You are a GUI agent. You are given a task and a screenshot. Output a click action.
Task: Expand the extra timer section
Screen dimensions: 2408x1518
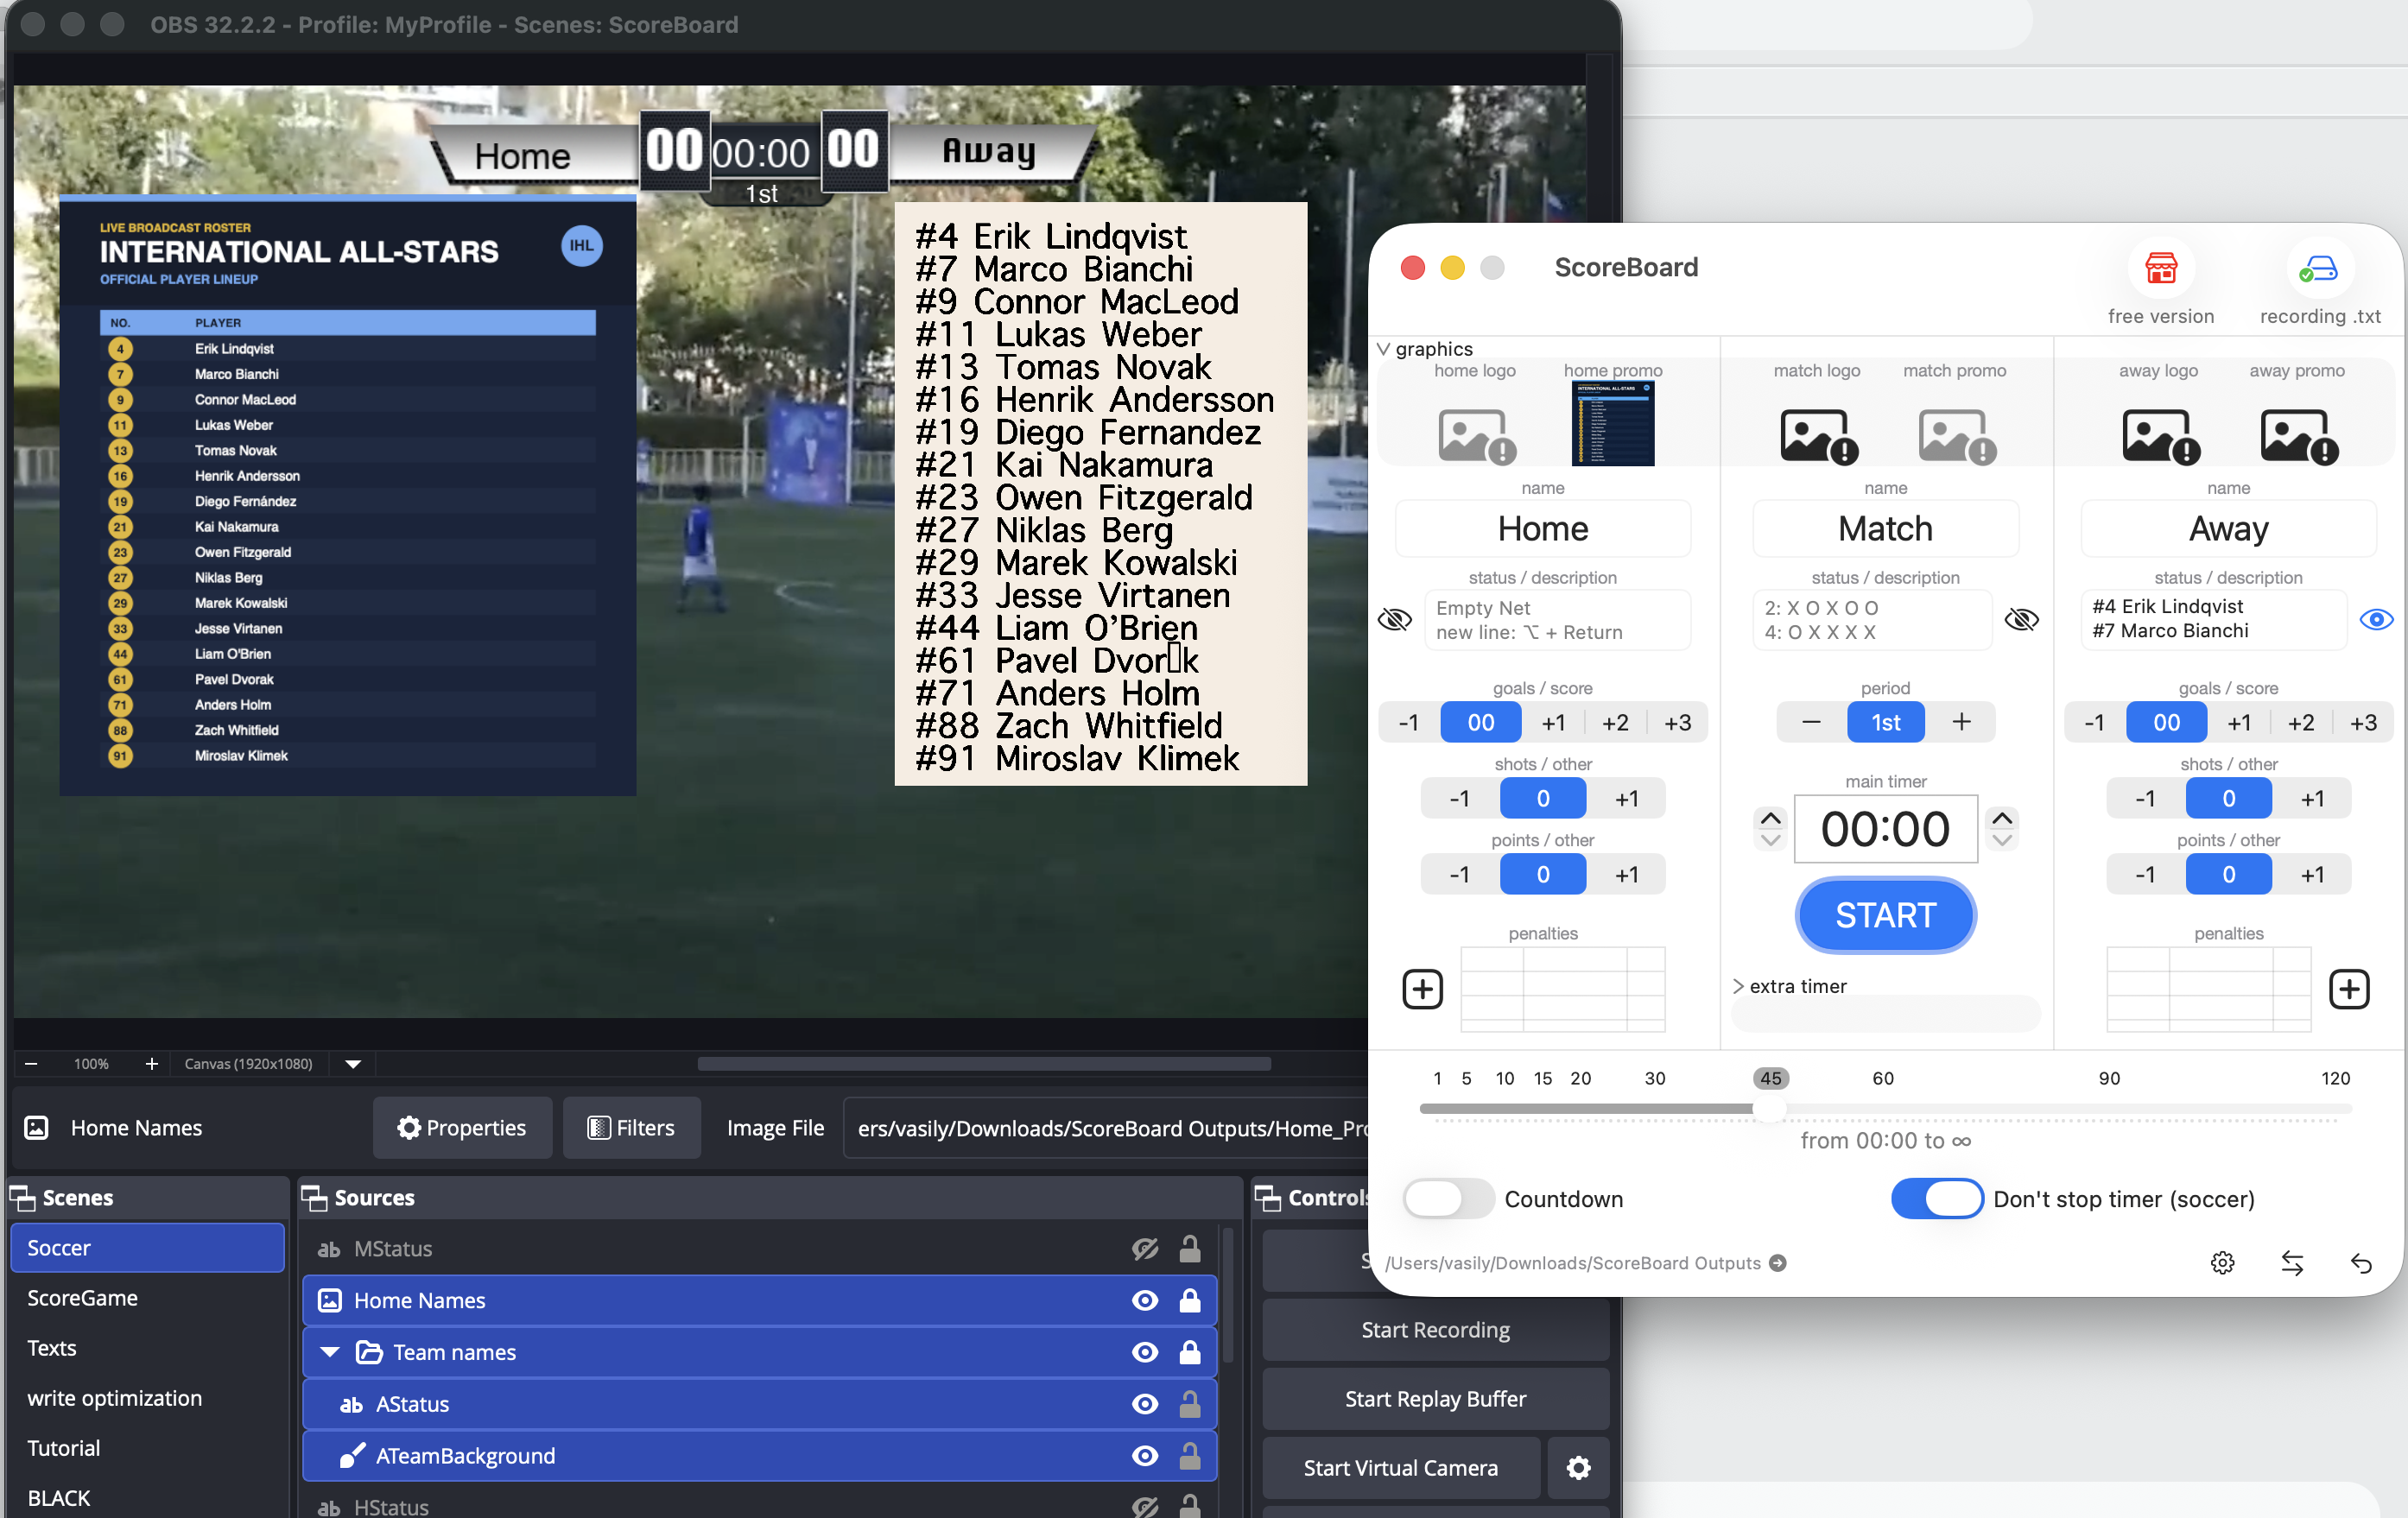click(1738, 986)
